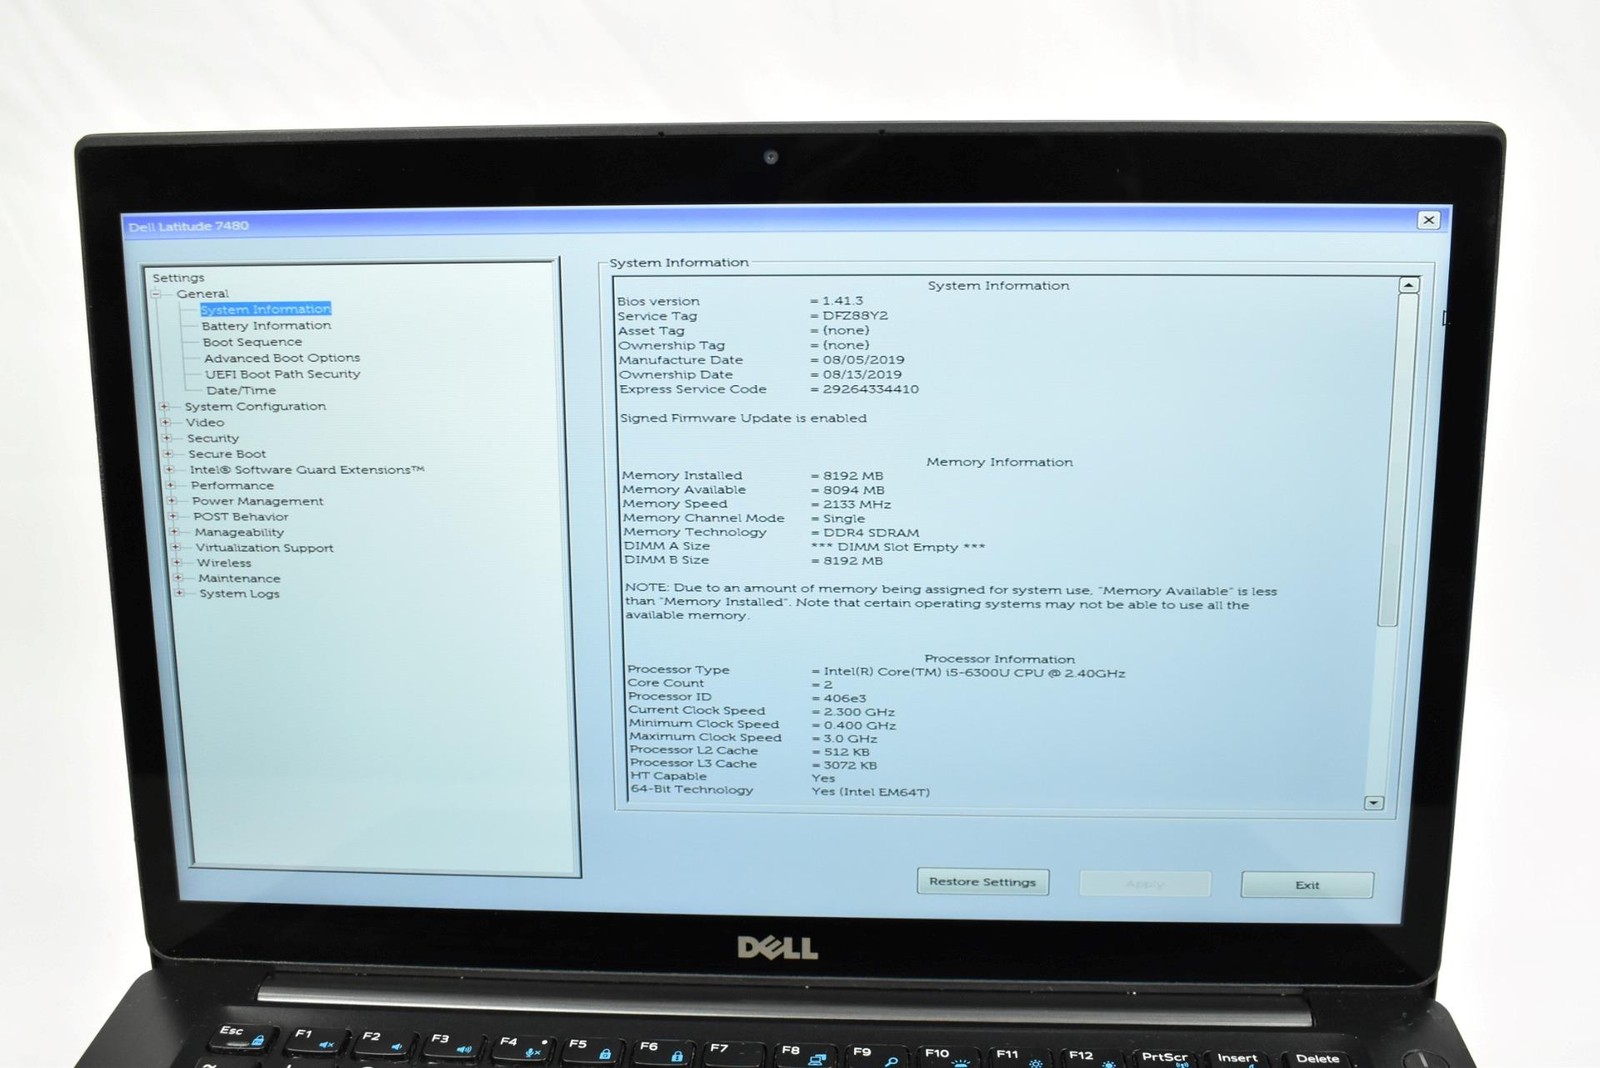Select the System Configuration label
1600x1068 pixels.
point(255,406)
